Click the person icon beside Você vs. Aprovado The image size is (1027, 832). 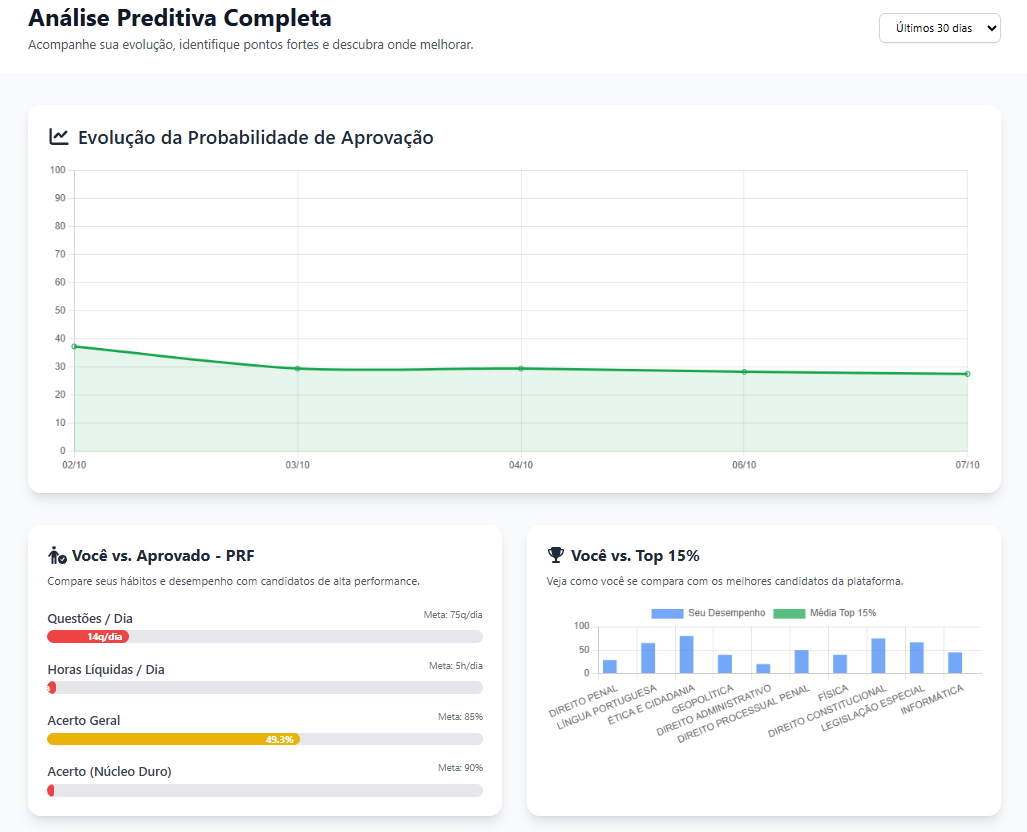click(57, 555)
